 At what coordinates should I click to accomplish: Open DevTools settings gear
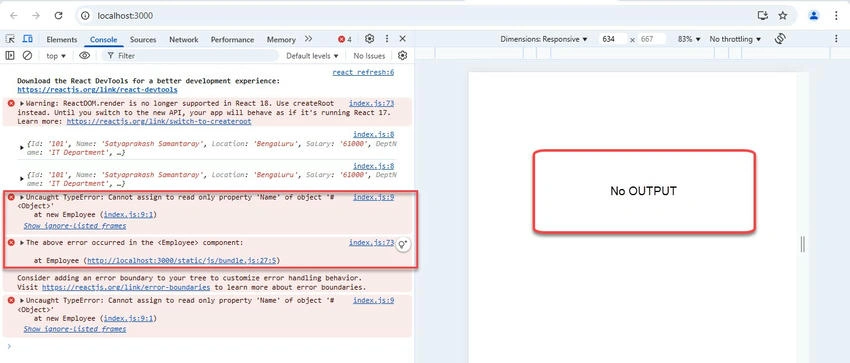(x=370, y=39)
